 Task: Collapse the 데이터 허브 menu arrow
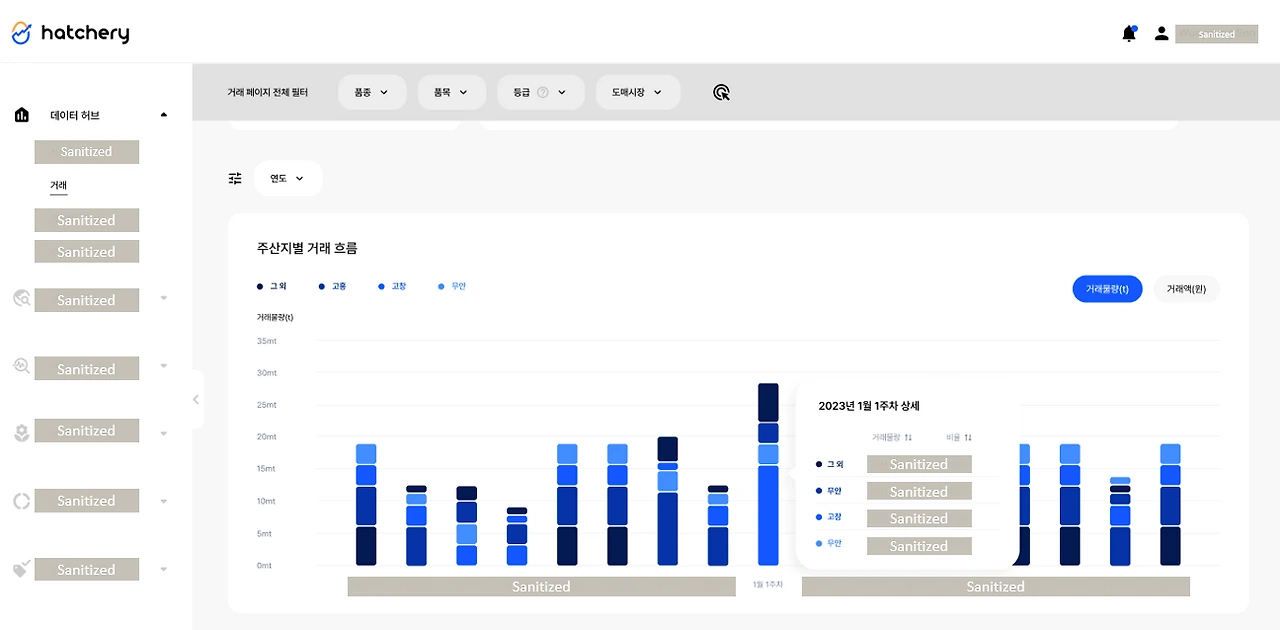tap(164, 115)
